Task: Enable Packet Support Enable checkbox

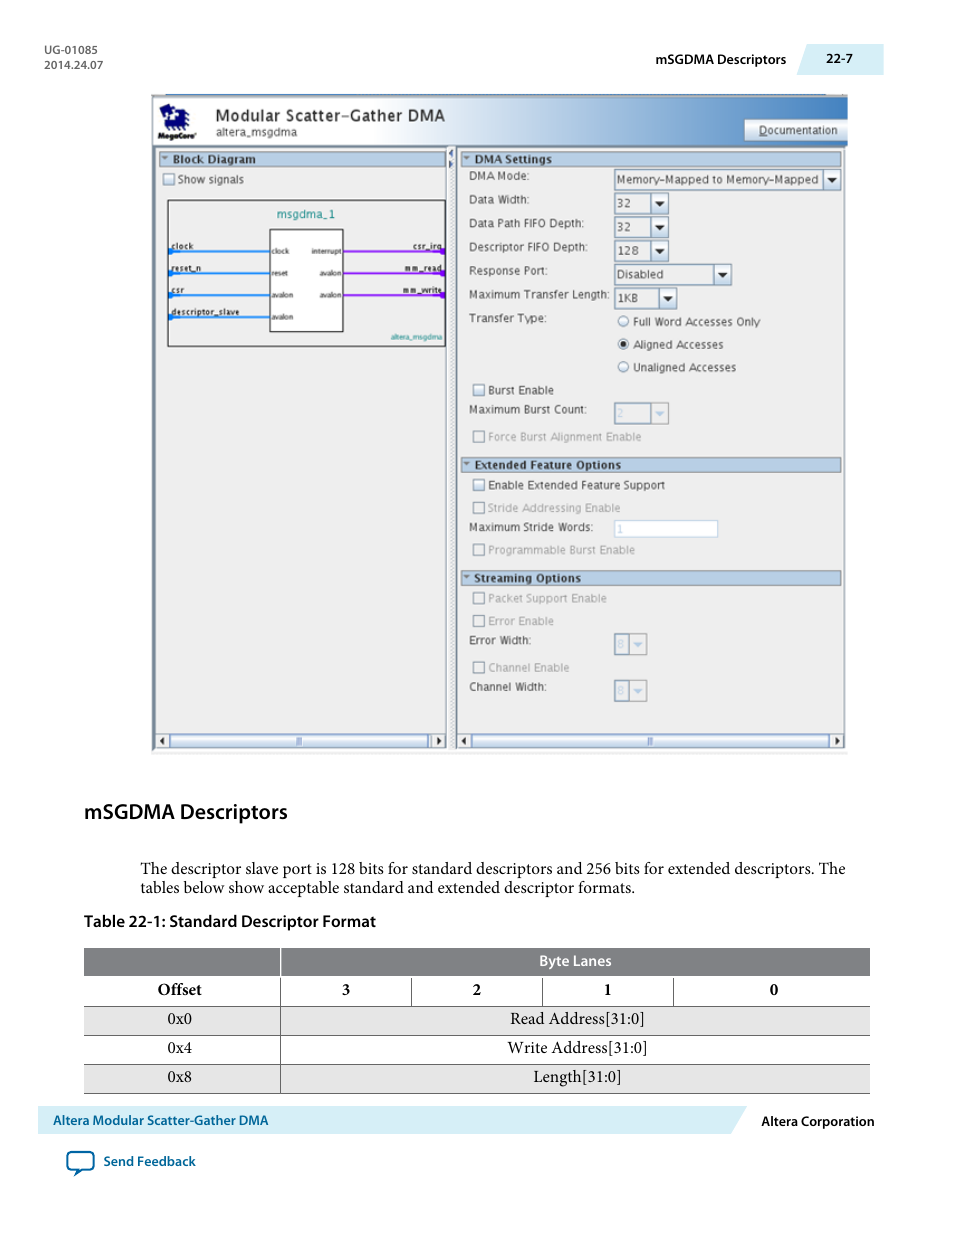Action: pos(478,598)
